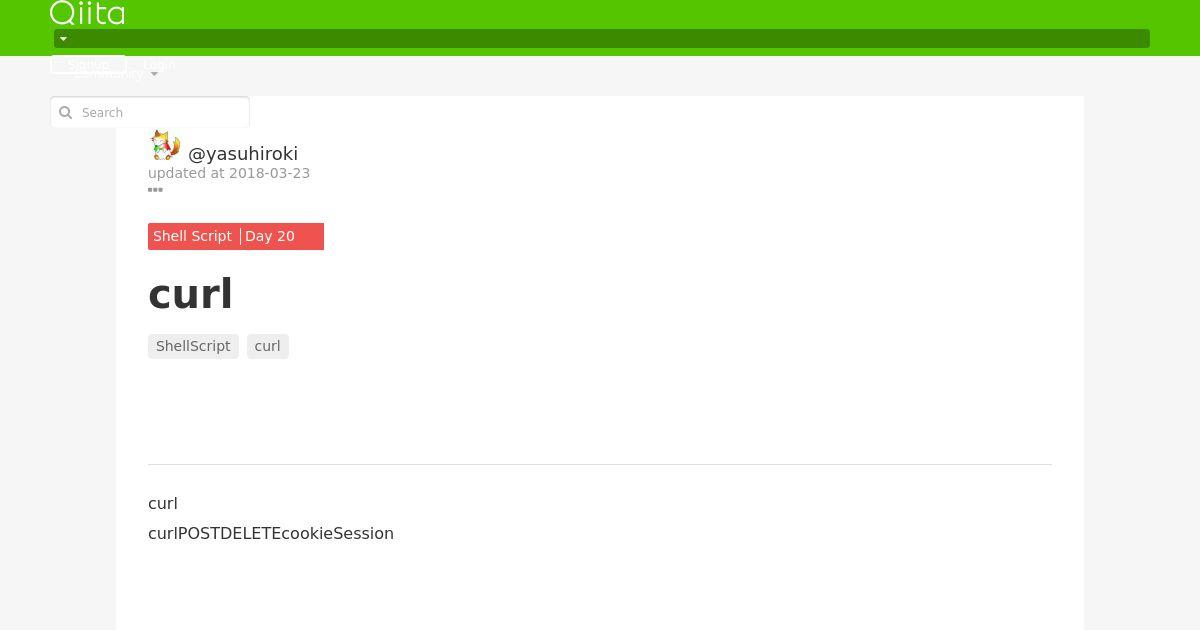Expand the dark green navigation dropdown arrow
The width and height of the screenshot is (1200, 630).
coord(63,39)
